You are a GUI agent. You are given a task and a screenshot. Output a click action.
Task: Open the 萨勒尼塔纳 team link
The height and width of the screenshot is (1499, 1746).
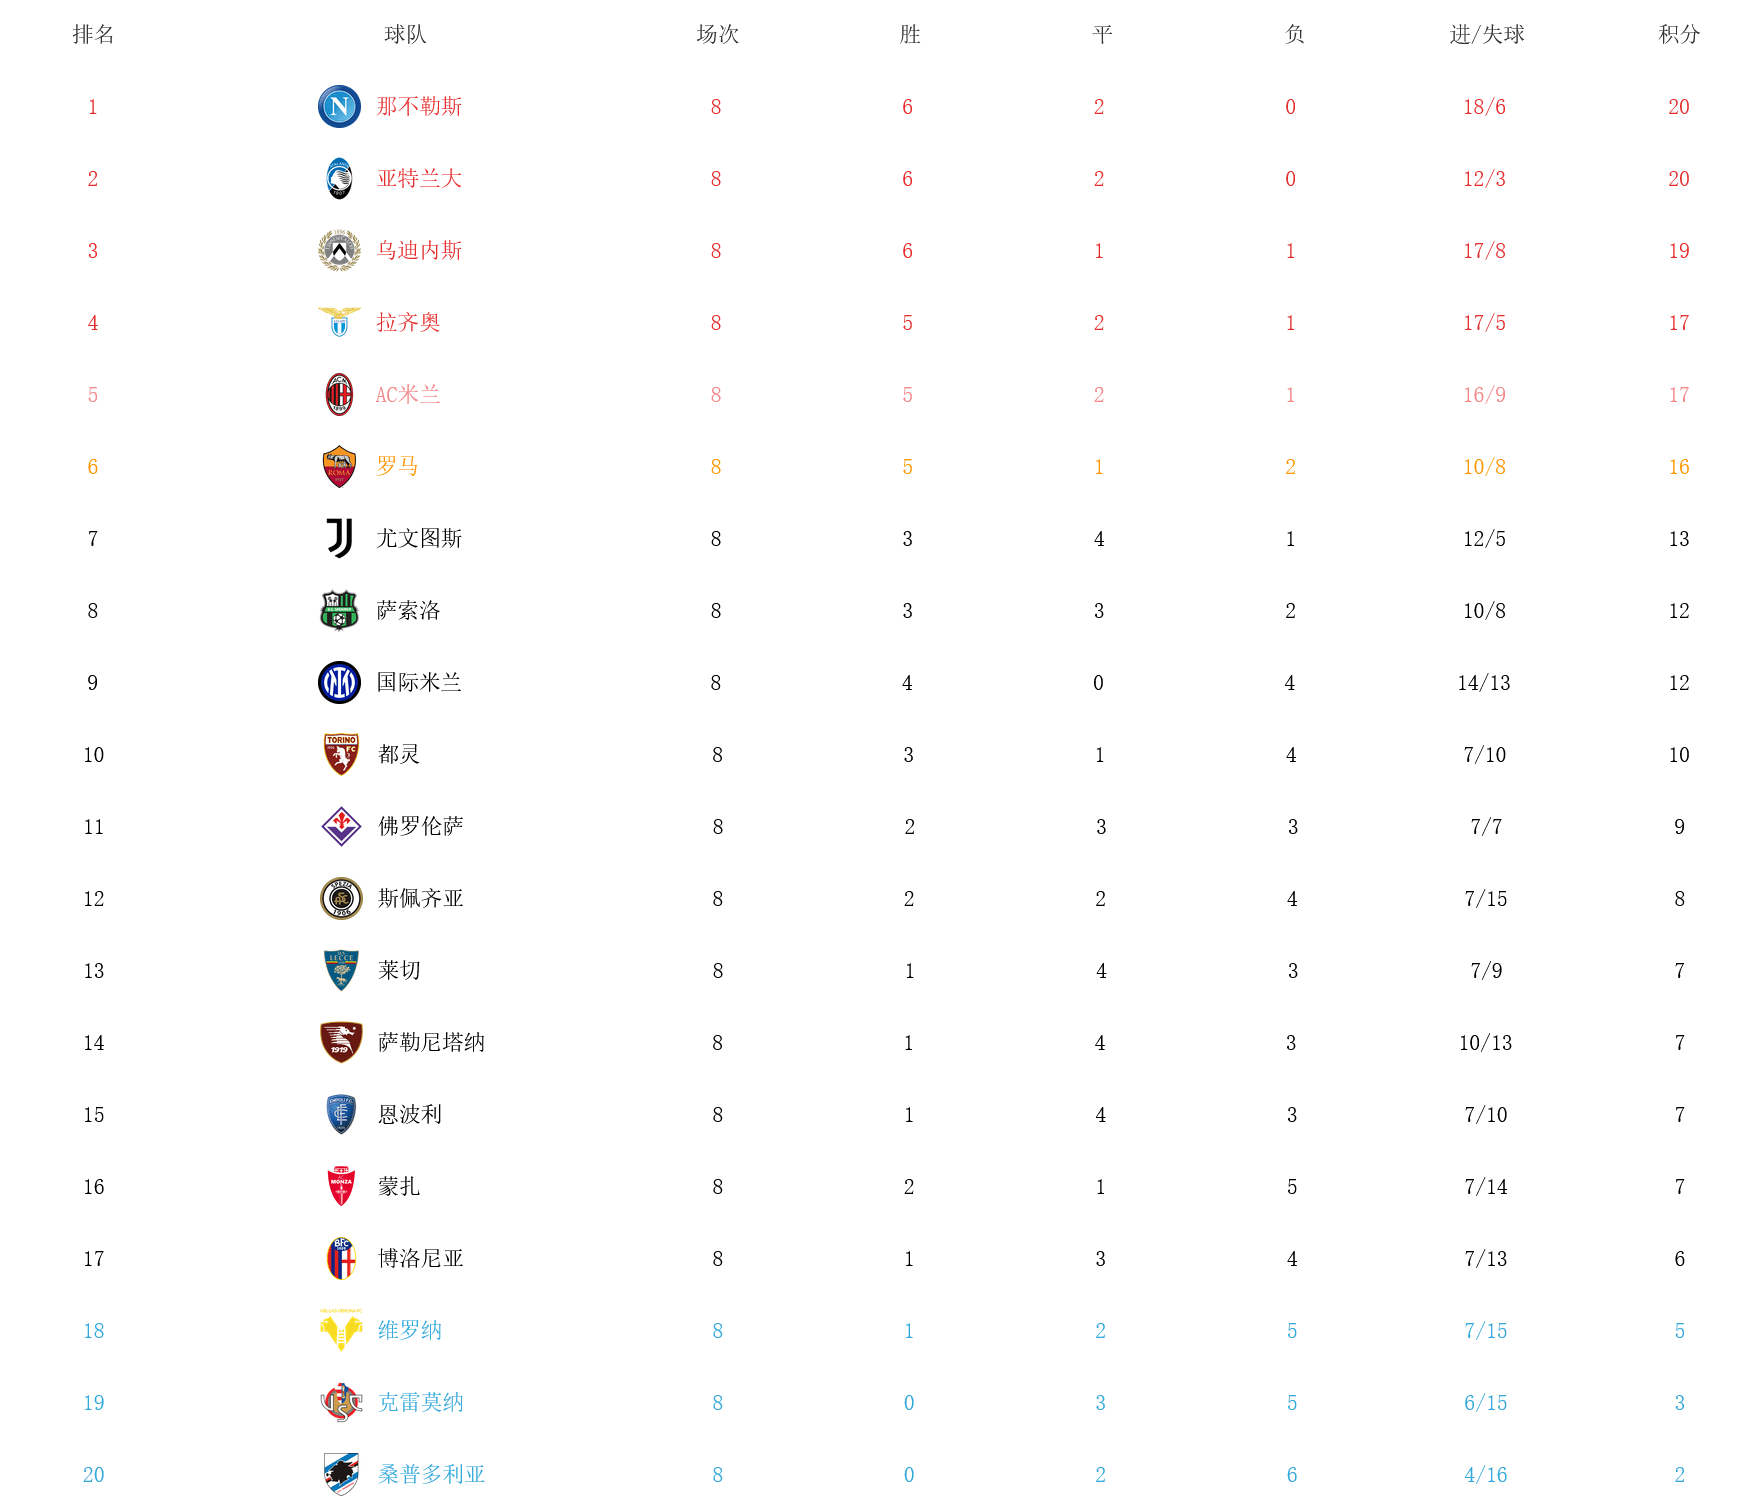[431, 1042]
